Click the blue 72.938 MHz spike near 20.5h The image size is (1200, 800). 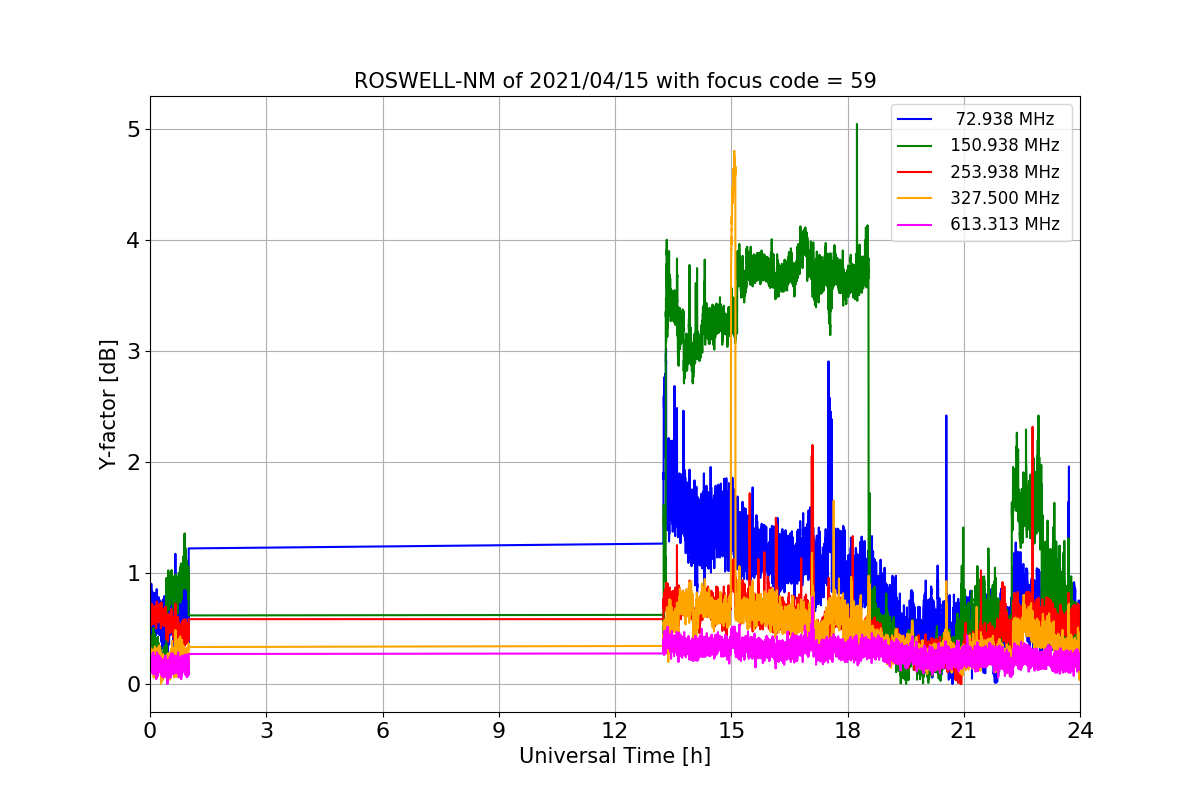945,416
